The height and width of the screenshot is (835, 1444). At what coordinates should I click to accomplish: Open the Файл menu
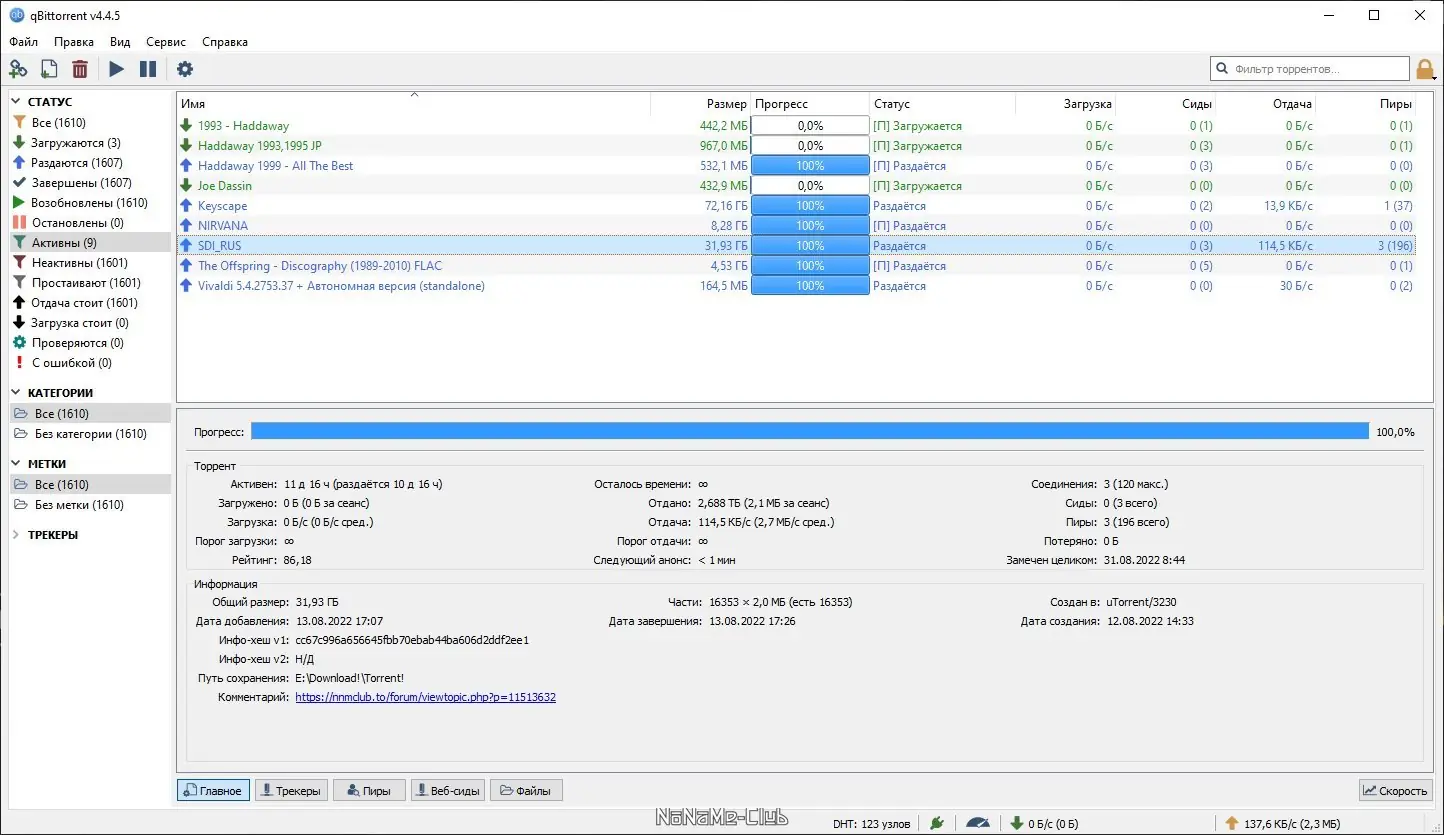click(24, 42)
